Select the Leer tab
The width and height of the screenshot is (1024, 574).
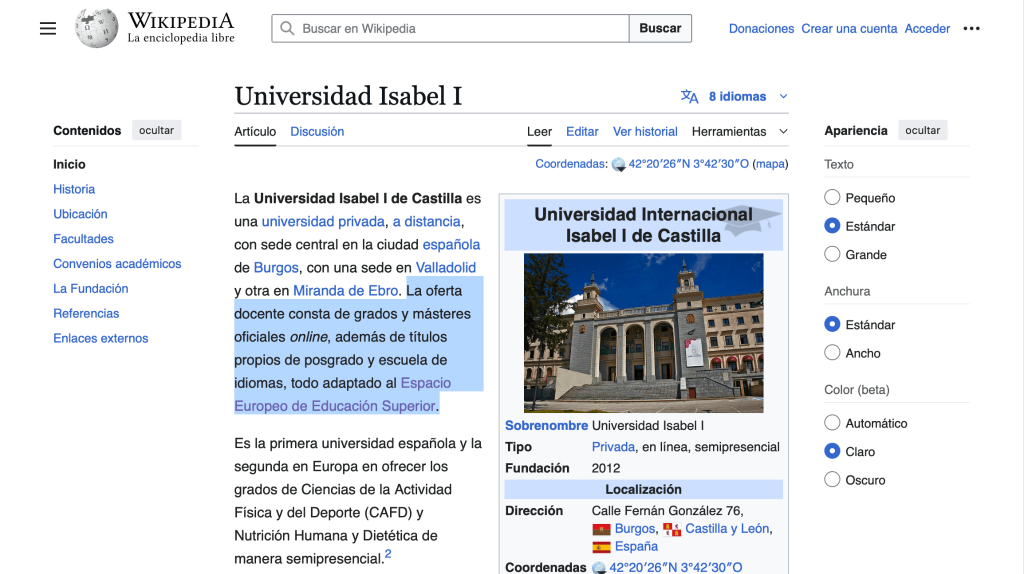(539, 131)
